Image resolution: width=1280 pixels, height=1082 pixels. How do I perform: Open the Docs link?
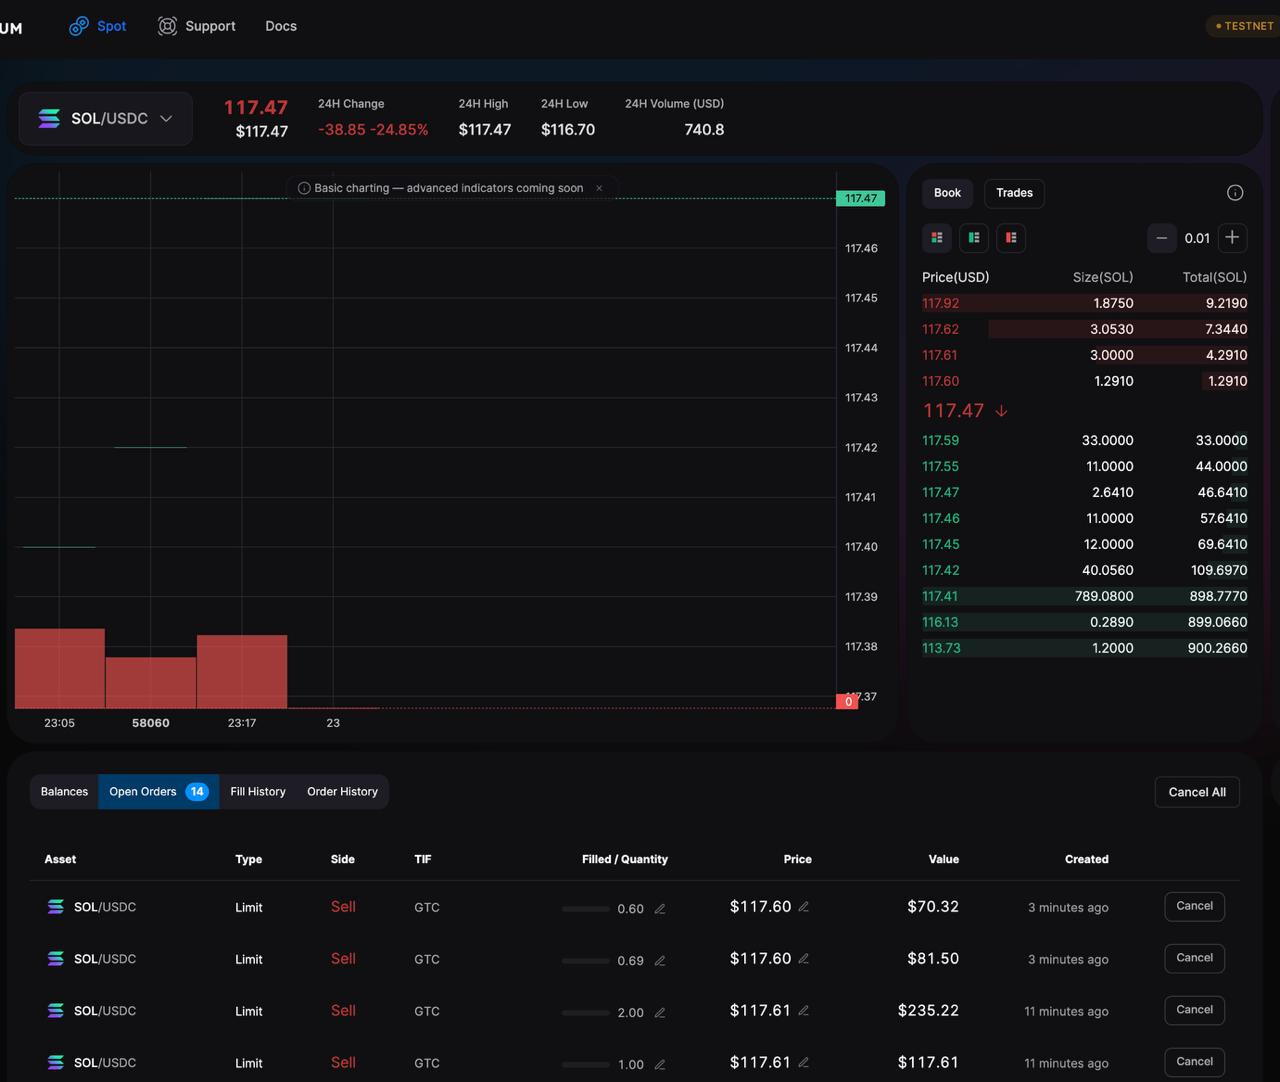281,26
